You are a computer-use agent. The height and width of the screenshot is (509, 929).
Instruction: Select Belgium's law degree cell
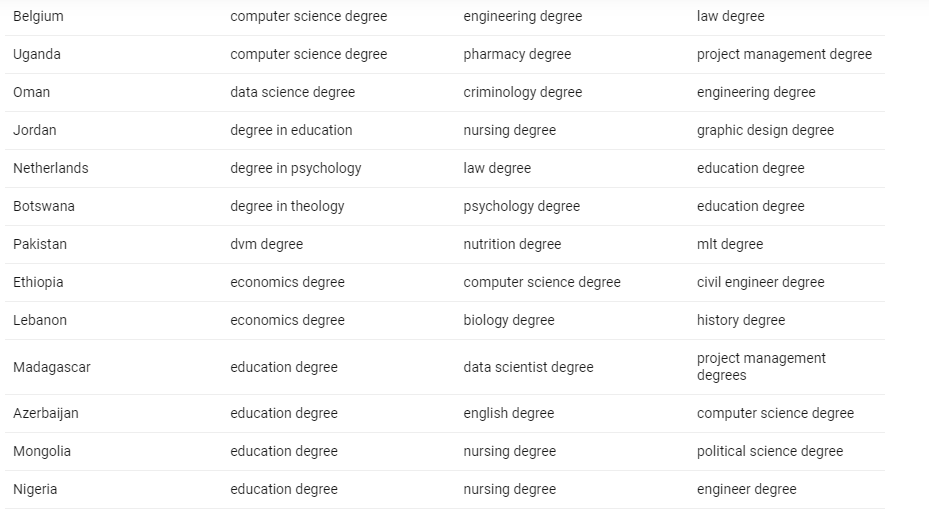click(730, 16)
